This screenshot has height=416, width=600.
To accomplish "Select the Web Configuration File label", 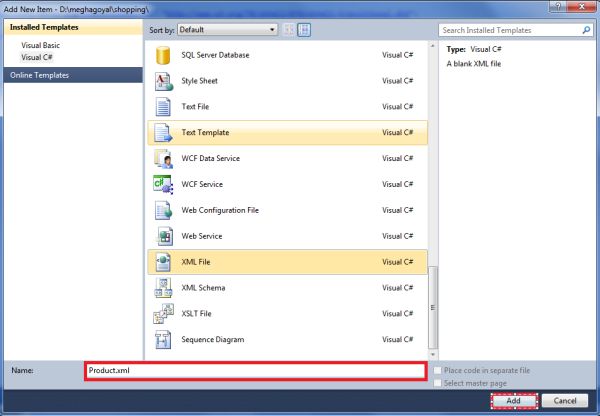I will 220,210.
